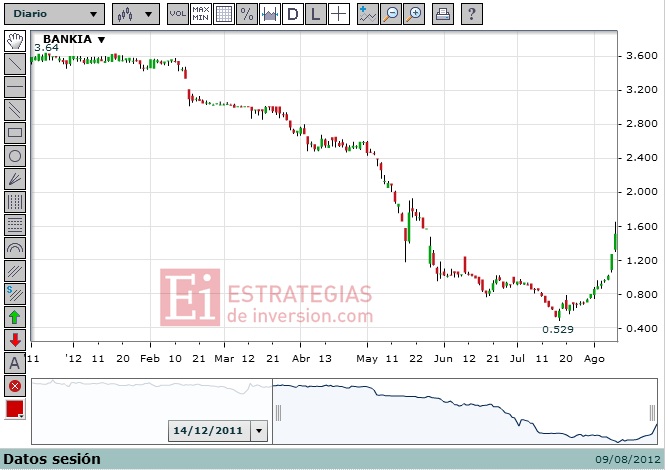Screen dimensions: 670x470
Task: Select the trend line drawing tool
Action: (15, 64)
